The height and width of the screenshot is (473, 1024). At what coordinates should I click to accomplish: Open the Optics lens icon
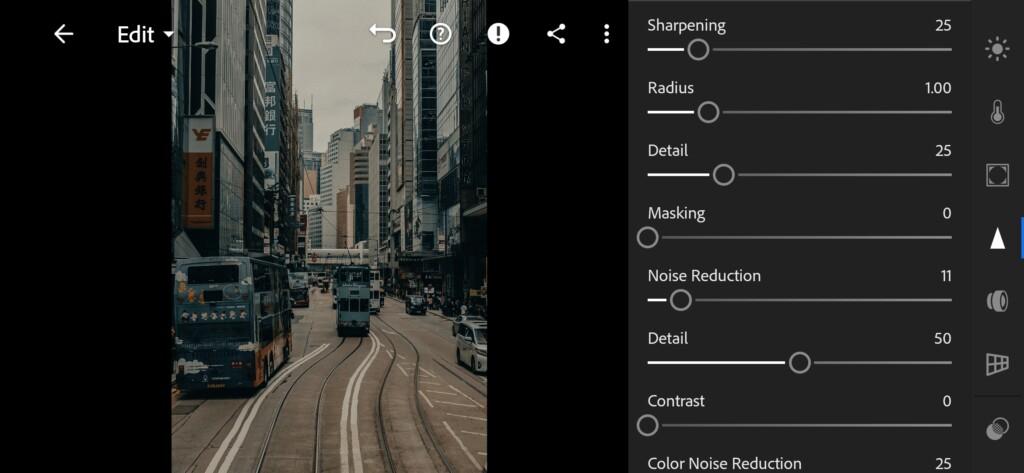click(997, 301)
